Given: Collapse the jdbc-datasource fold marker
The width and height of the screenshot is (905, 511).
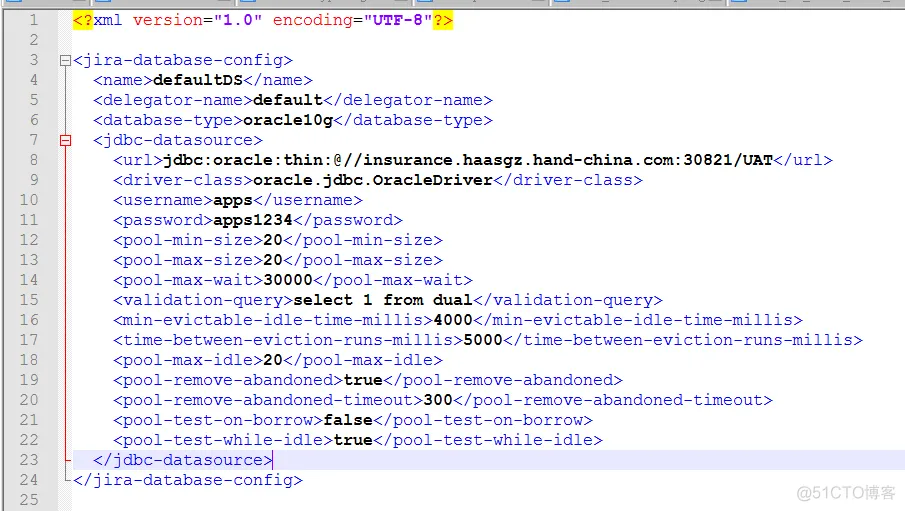Looking at the screenshot, I should (65, 140).
